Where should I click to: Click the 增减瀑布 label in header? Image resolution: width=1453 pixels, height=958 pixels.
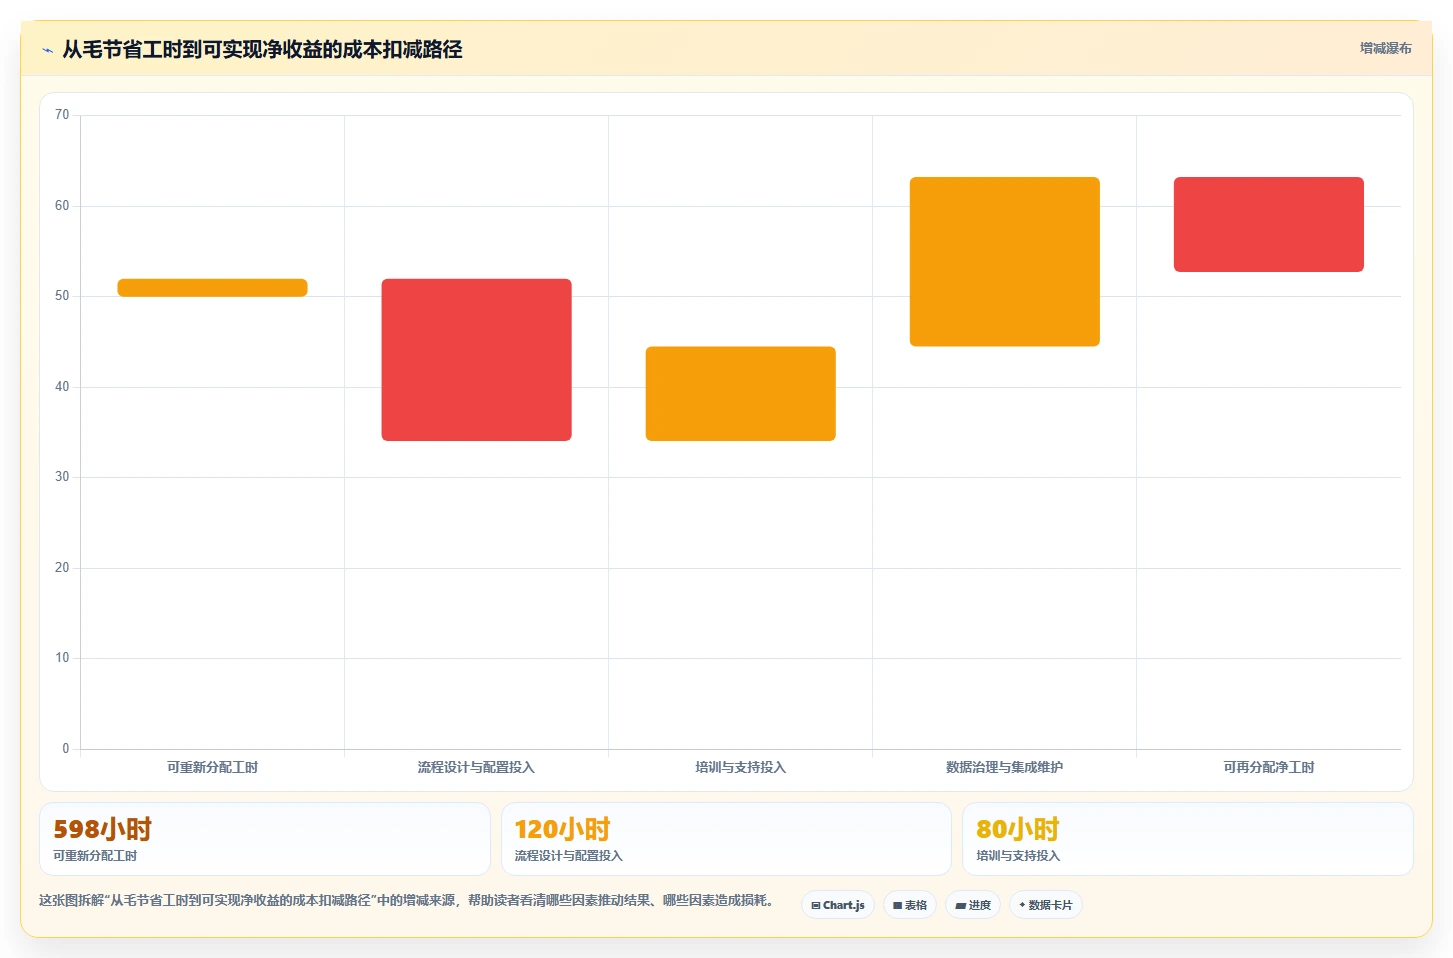[x=1386, y=48]
